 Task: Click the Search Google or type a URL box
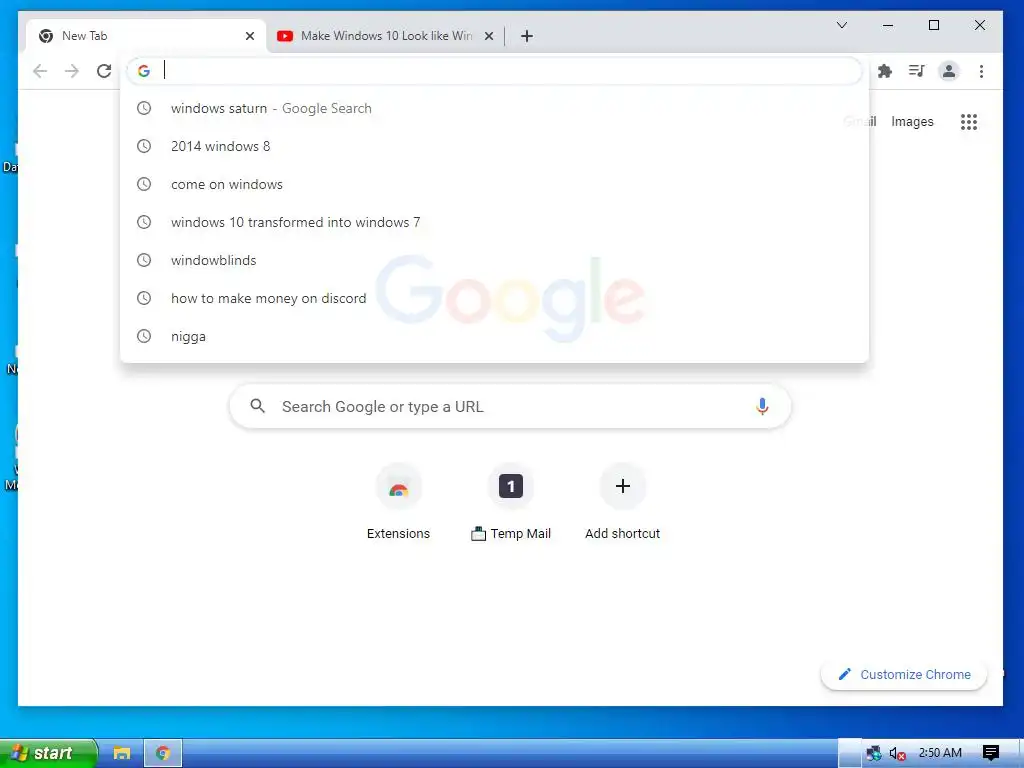pos(510,406)
